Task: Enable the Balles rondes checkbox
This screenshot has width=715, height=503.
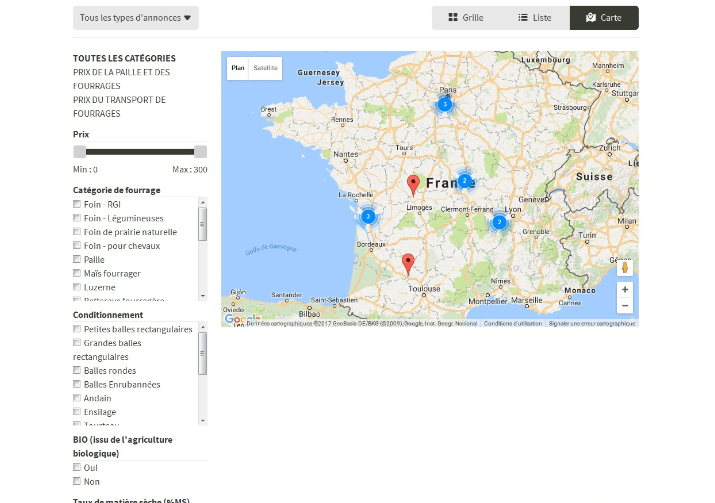Action: click(77, 371)
